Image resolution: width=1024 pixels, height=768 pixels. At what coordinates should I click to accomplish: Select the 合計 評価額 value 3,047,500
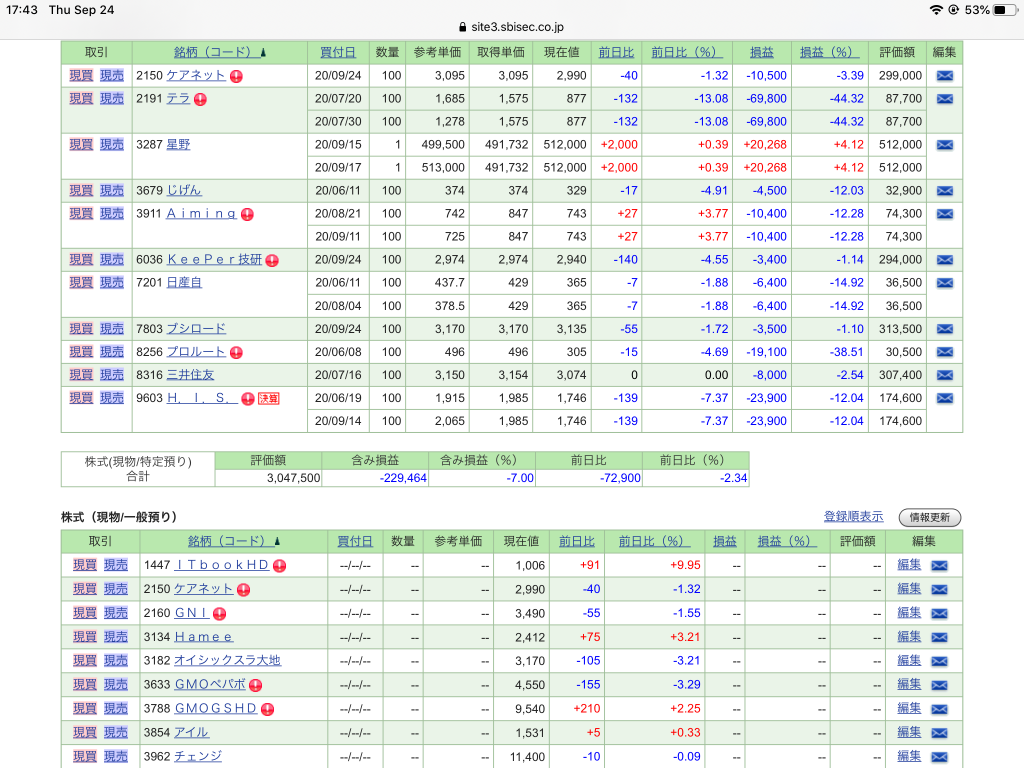[293, 478]
